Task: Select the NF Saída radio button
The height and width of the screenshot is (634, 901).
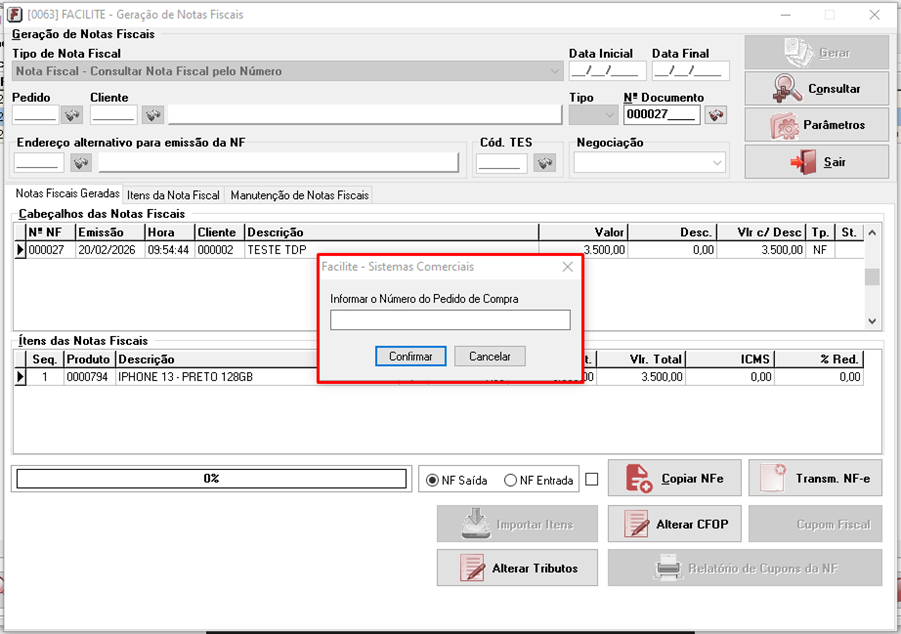Action: (x=432, y=480)
